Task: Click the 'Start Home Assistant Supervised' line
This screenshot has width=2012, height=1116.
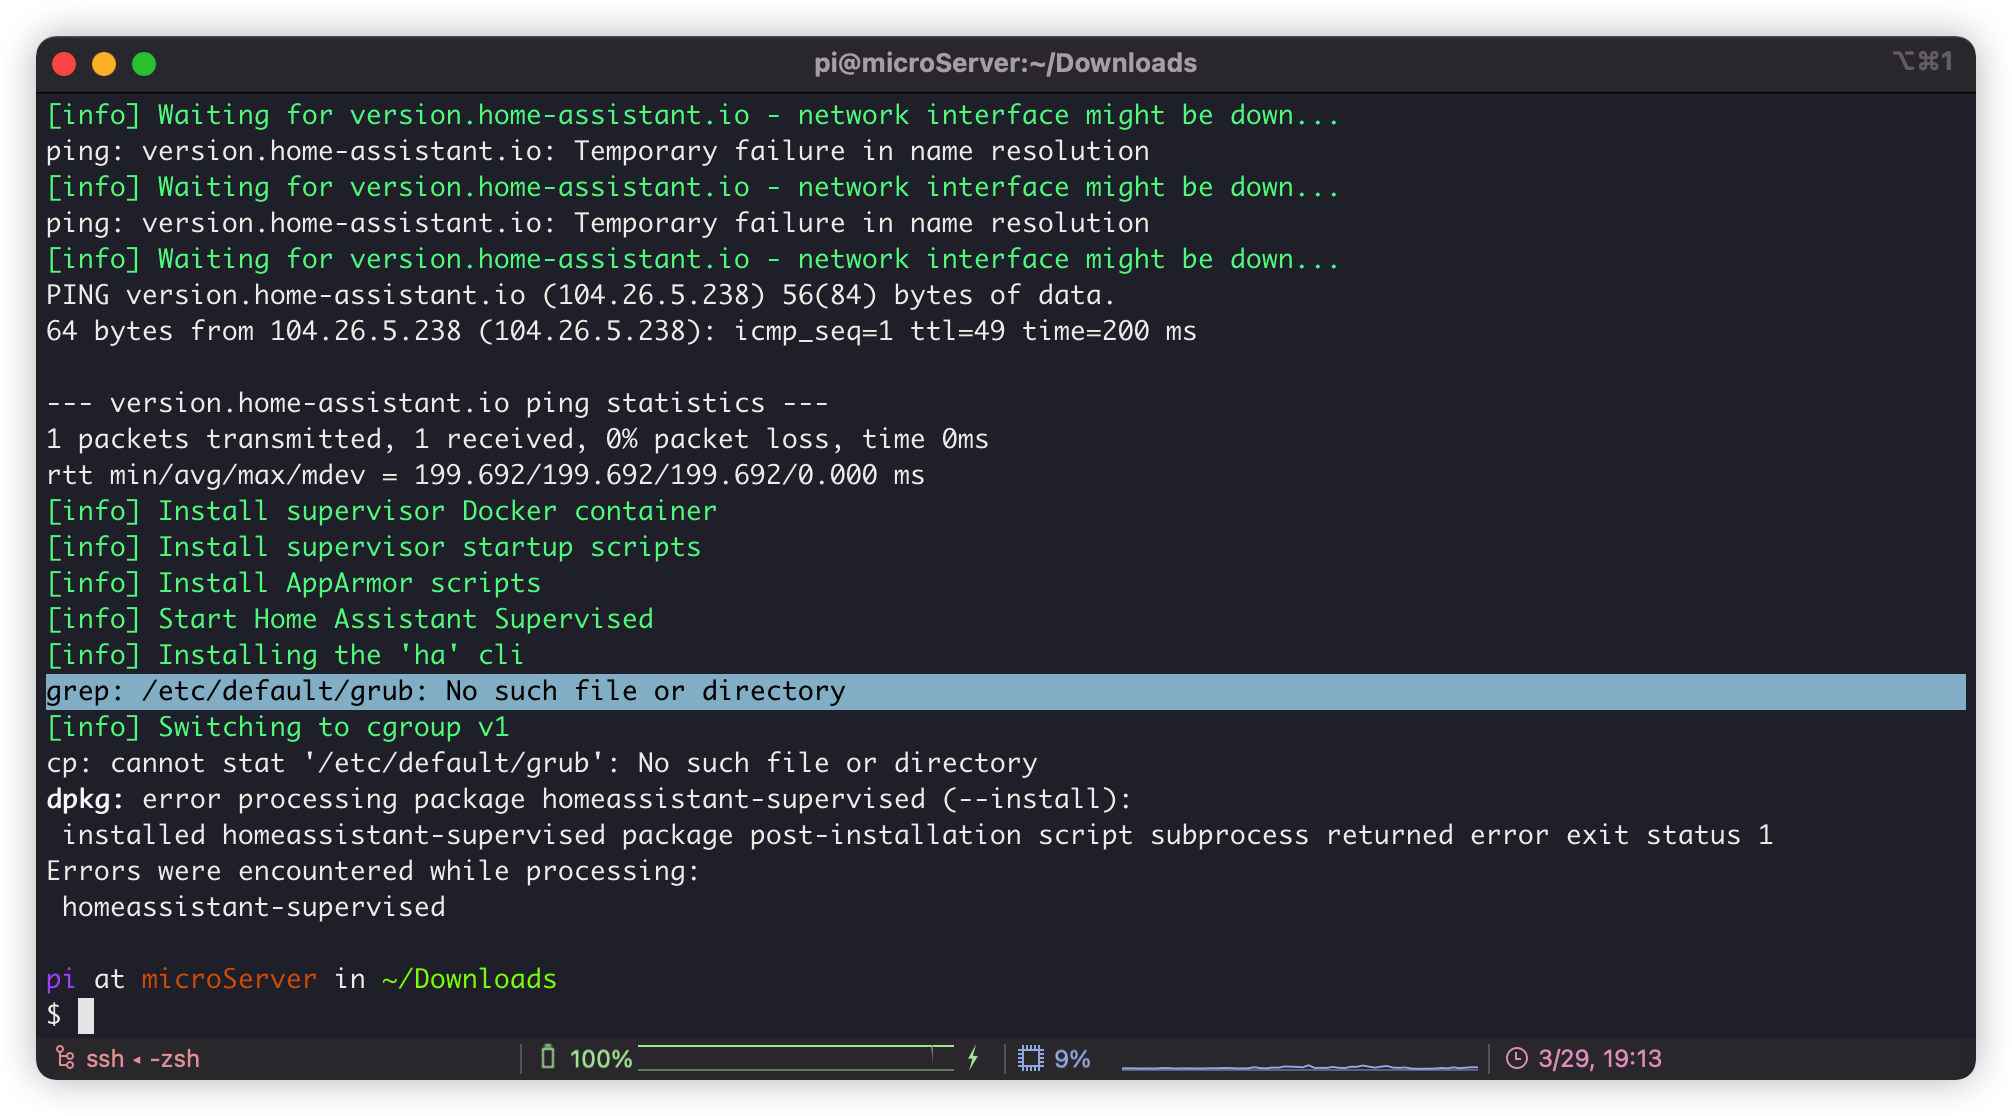Action: click(x=350, y=619)
